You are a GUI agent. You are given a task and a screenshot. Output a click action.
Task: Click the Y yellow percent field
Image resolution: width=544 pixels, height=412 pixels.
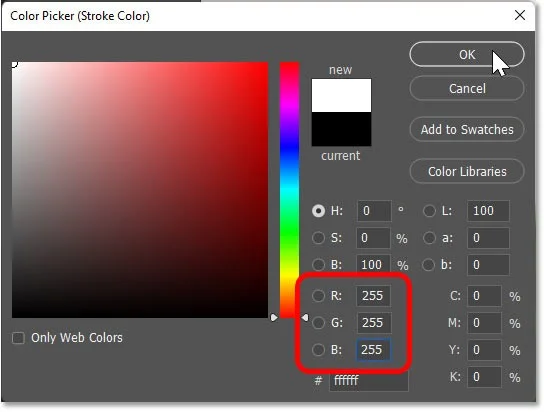pos(484,350)
